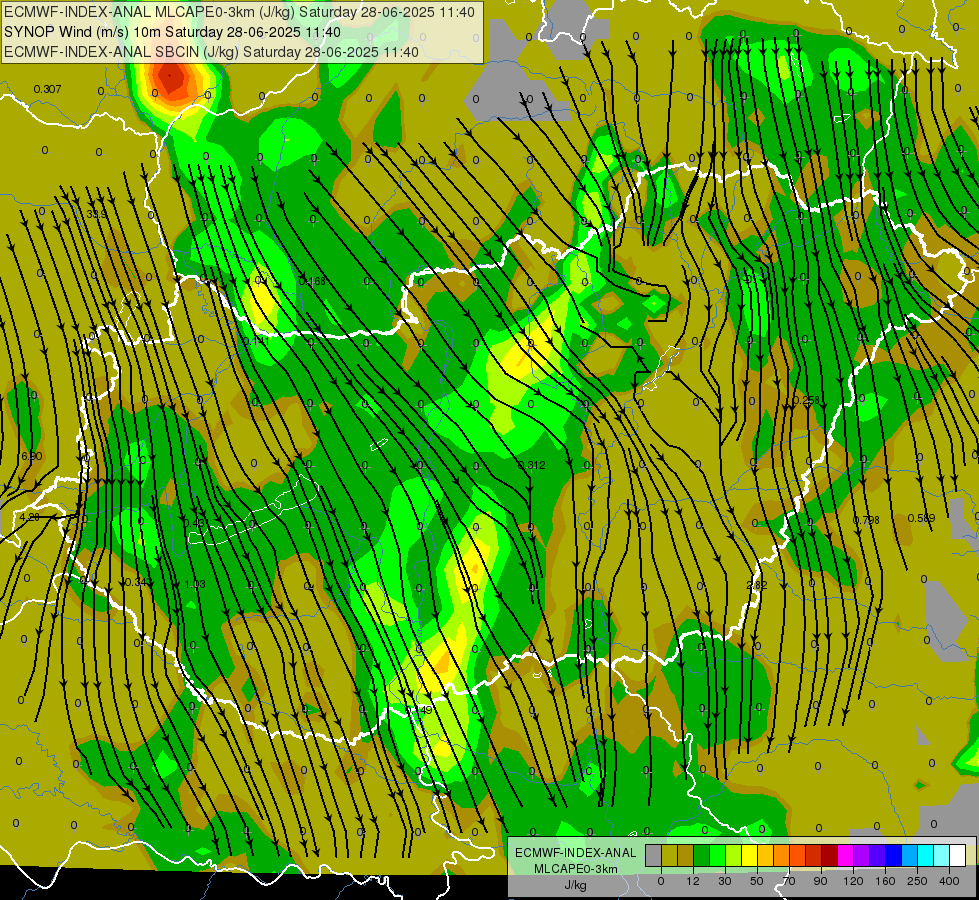Click the legend scale value '50'

click(x=757, y=881)
